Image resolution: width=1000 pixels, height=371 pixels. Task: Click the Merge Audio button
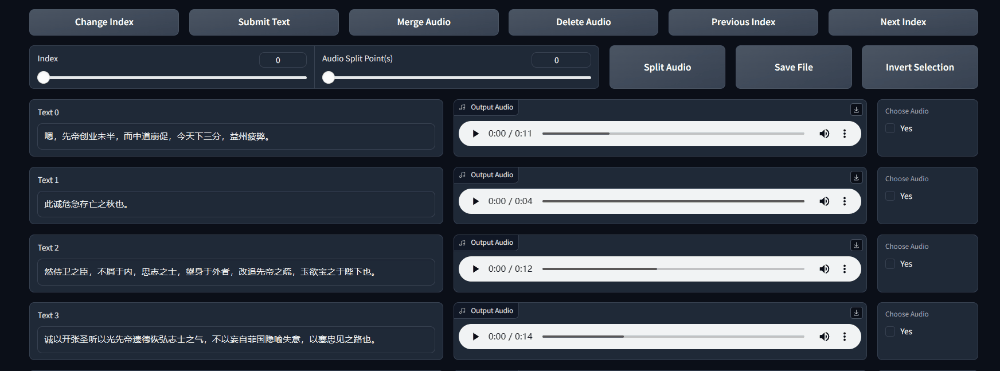[423, 22]
